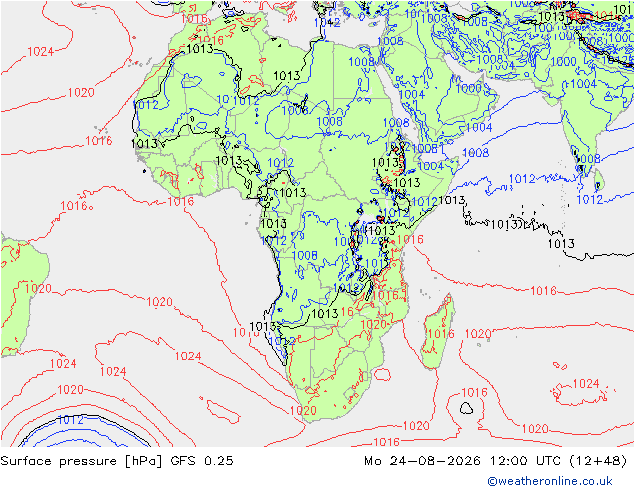The height and width of the screenshot is (490, 634).
Task: Click the red 1016 label off the Tanzania coast
Action: (x=410, y=240)
